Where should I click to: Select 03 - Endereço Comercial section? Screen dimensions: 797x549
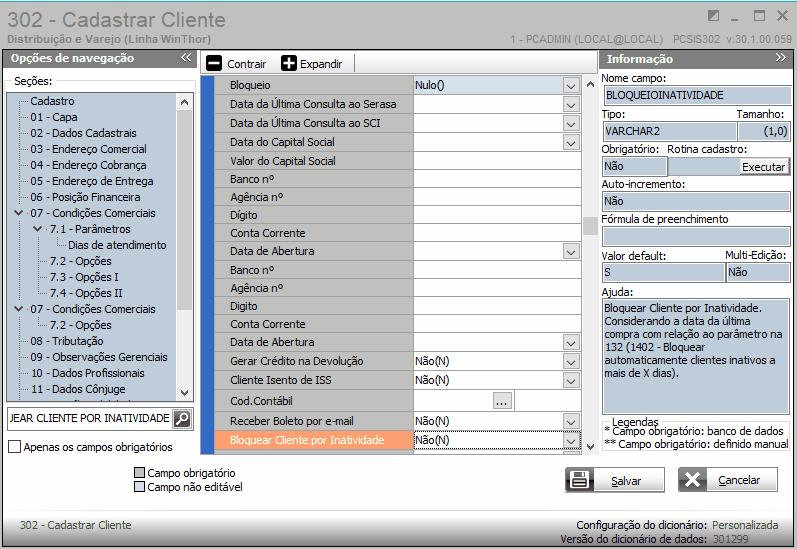pyautogui.click(x=88, y=149)
